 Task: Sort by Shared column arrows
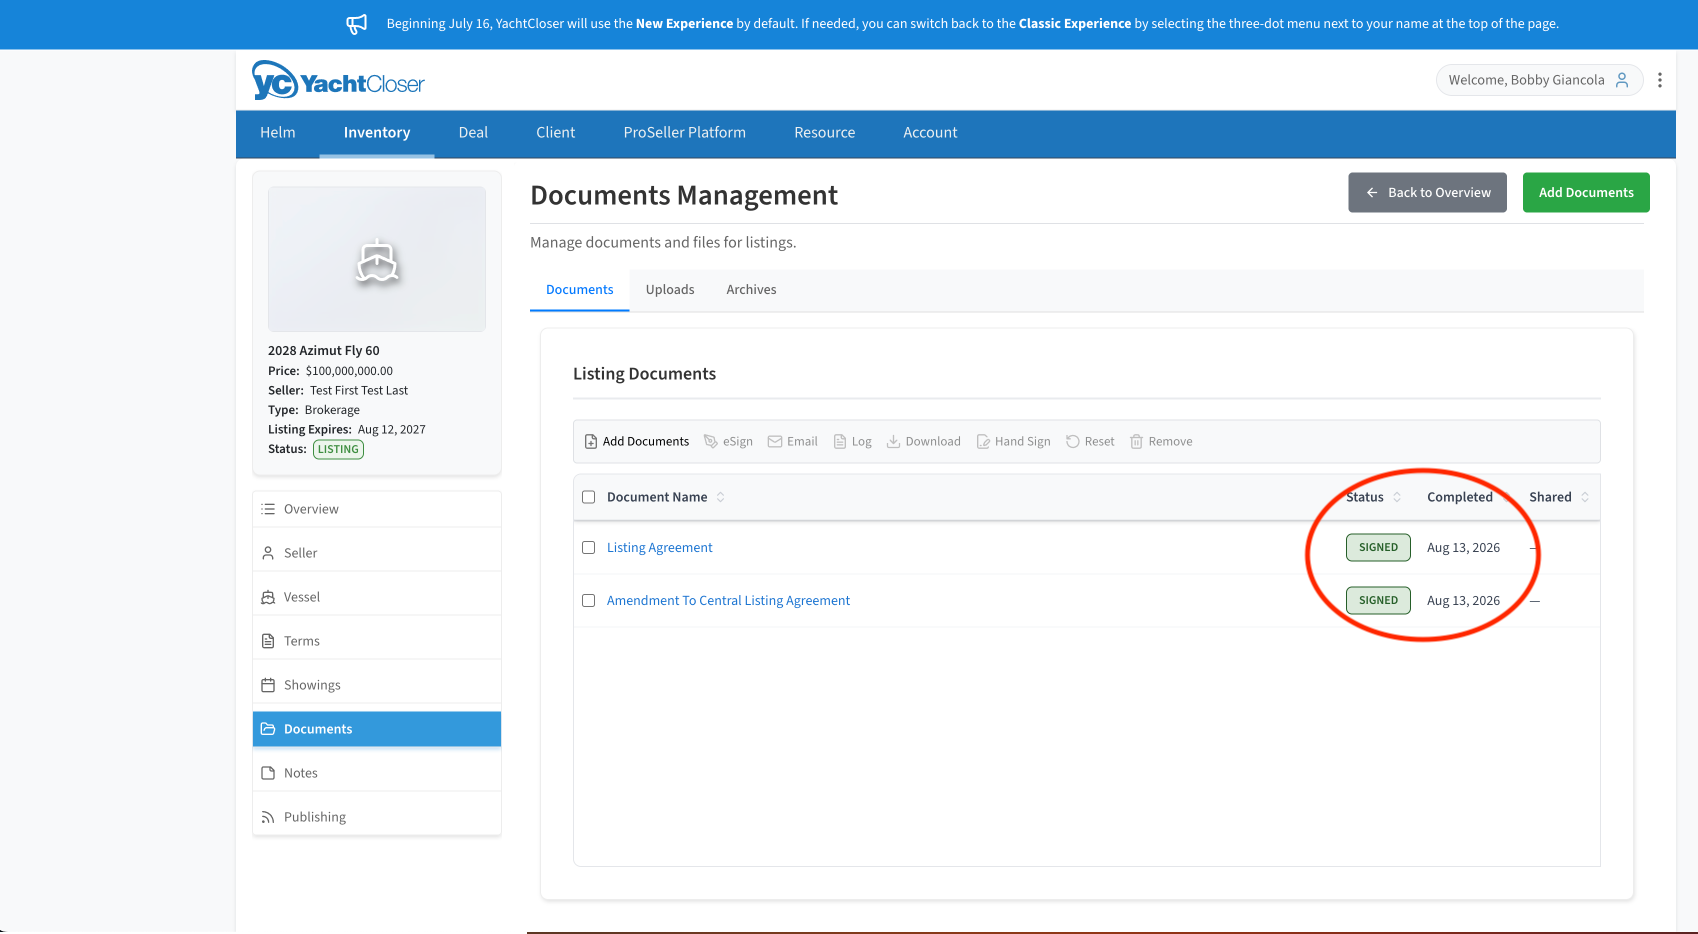[x=1585, y=497]
